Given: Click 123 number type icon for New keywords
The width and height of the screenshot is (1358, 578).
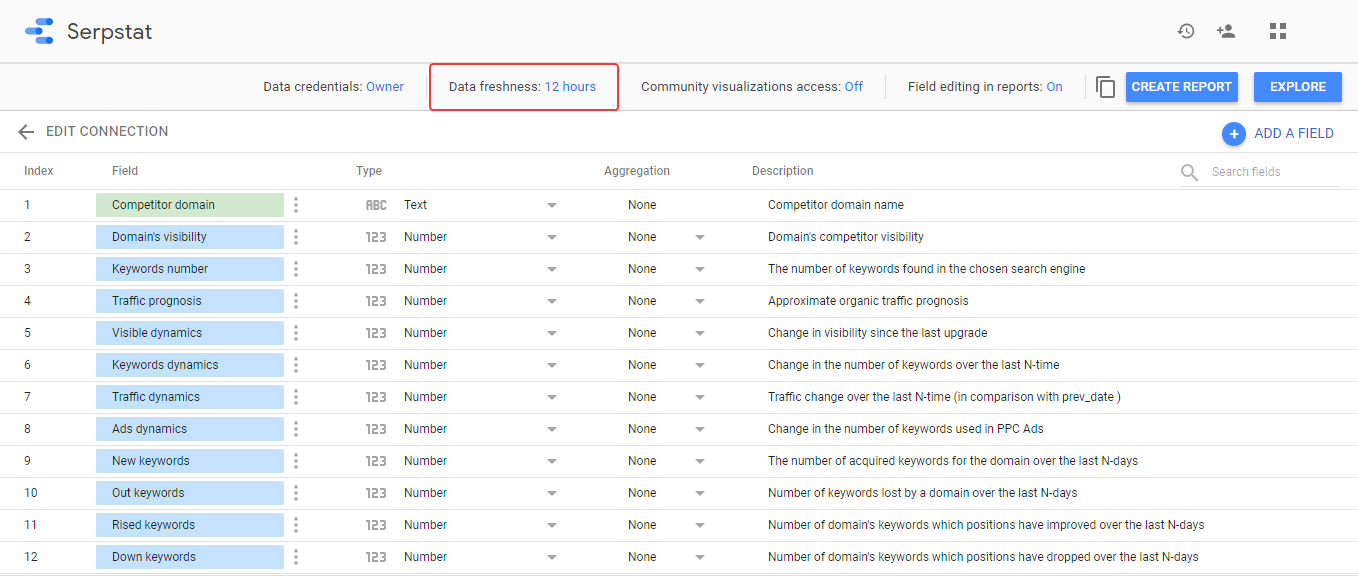Looking at the screenshot, I should point(376,461).
